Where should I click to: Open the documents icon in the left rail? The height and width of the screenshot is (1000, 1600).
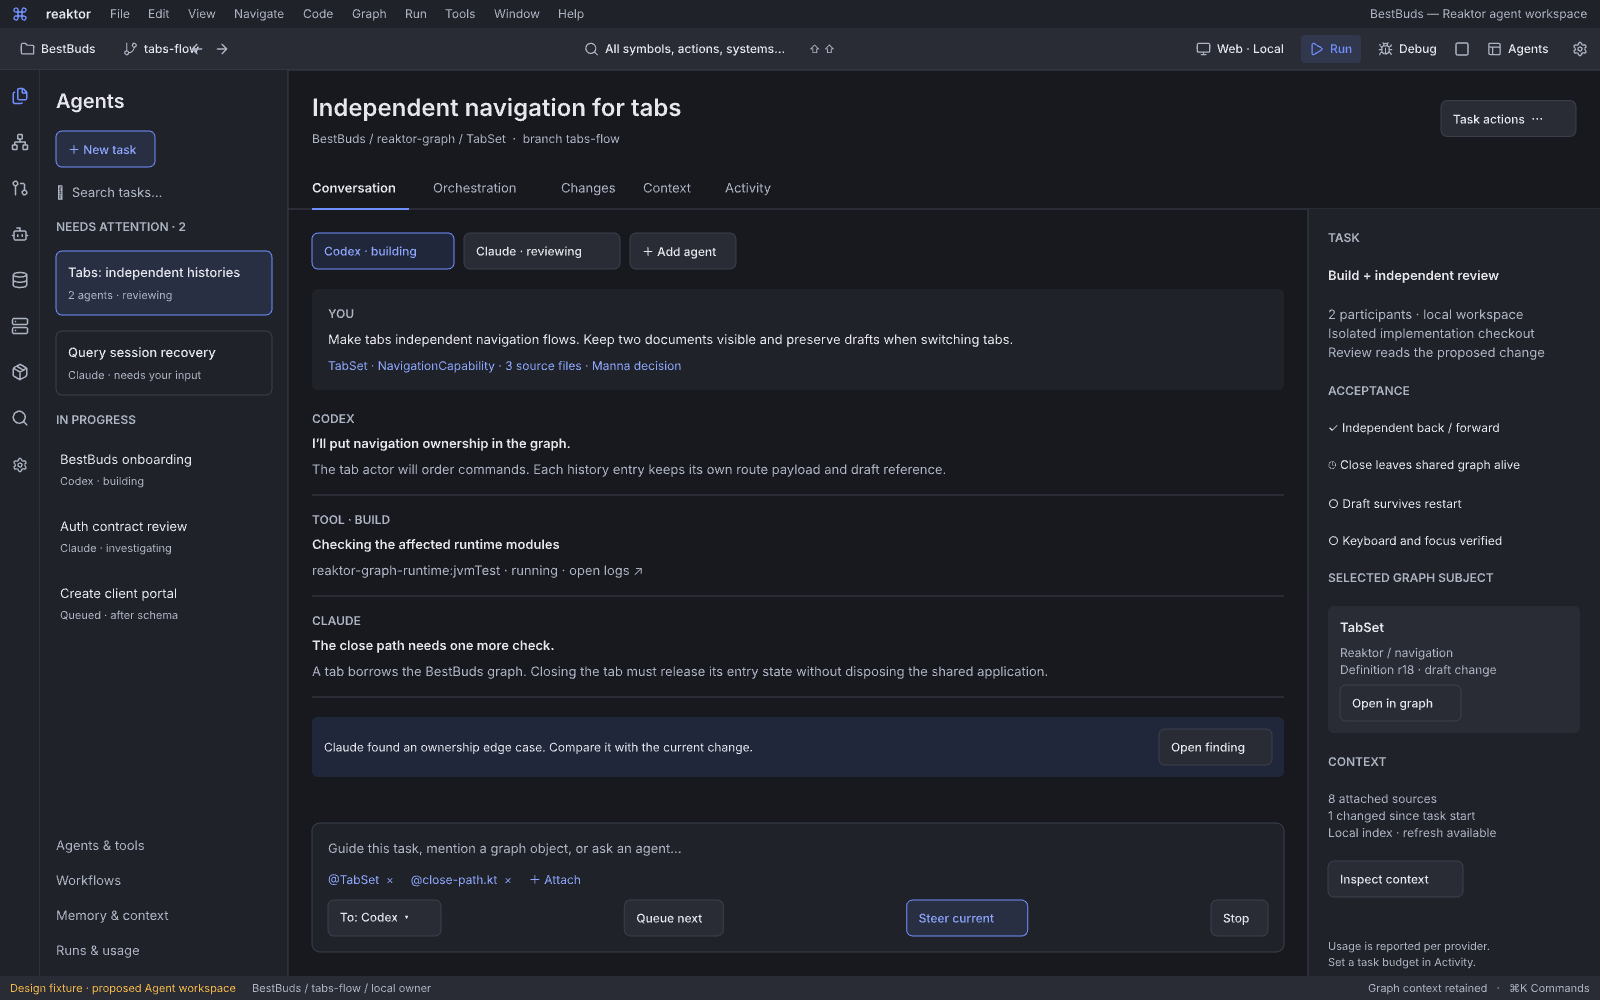(x=20, y=96)
